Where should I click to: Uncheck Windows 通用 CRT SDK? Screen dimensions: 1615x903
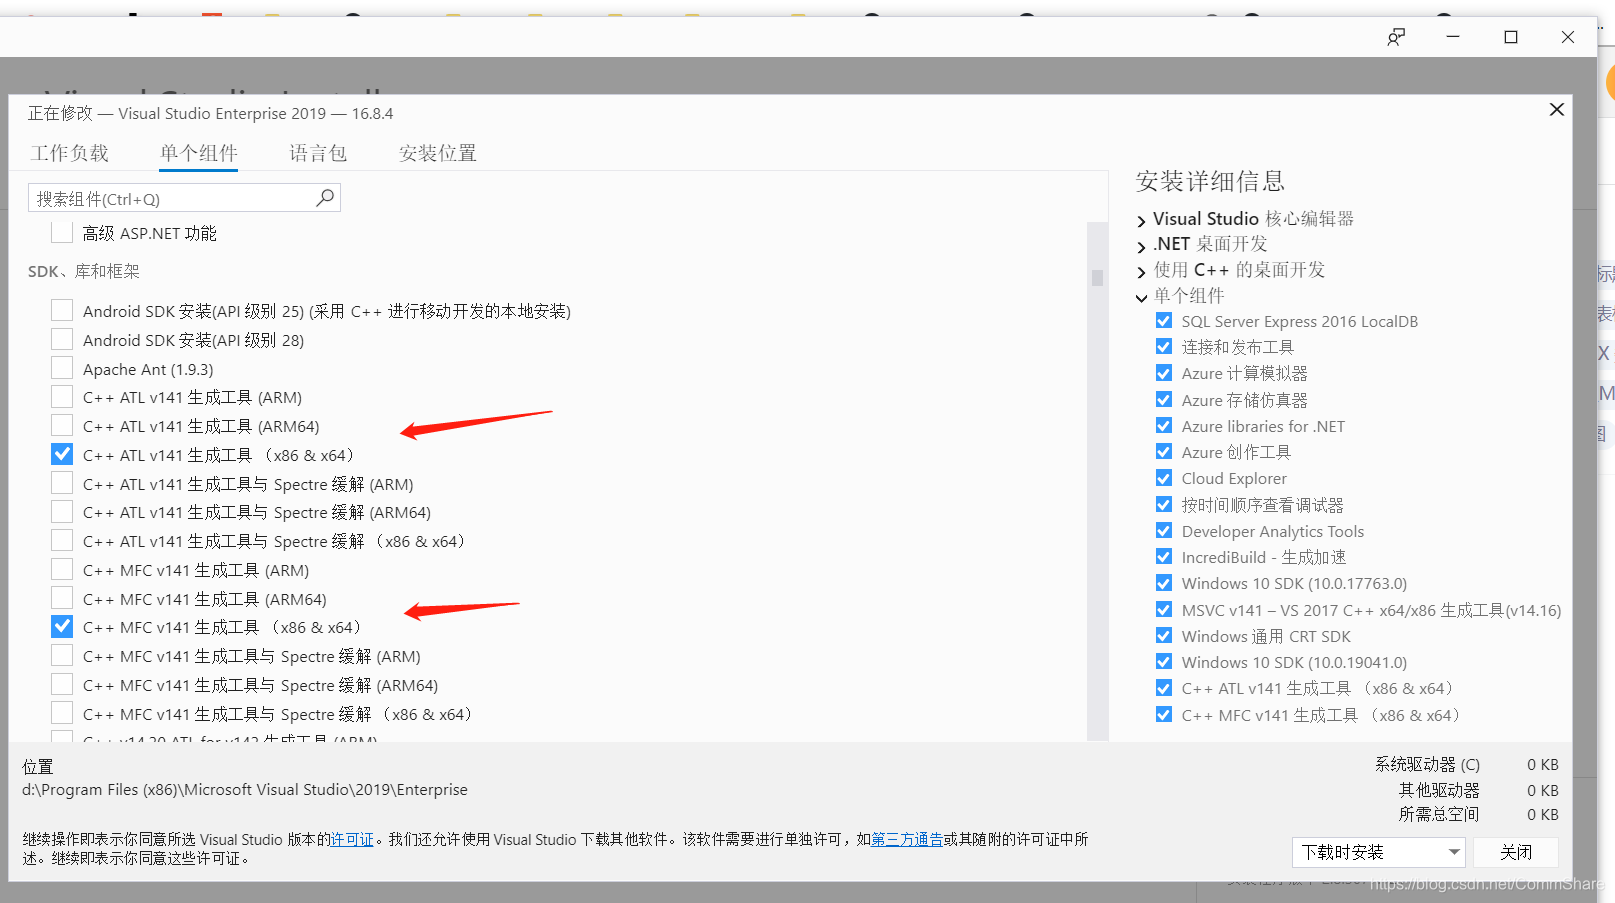(1164, 635)
